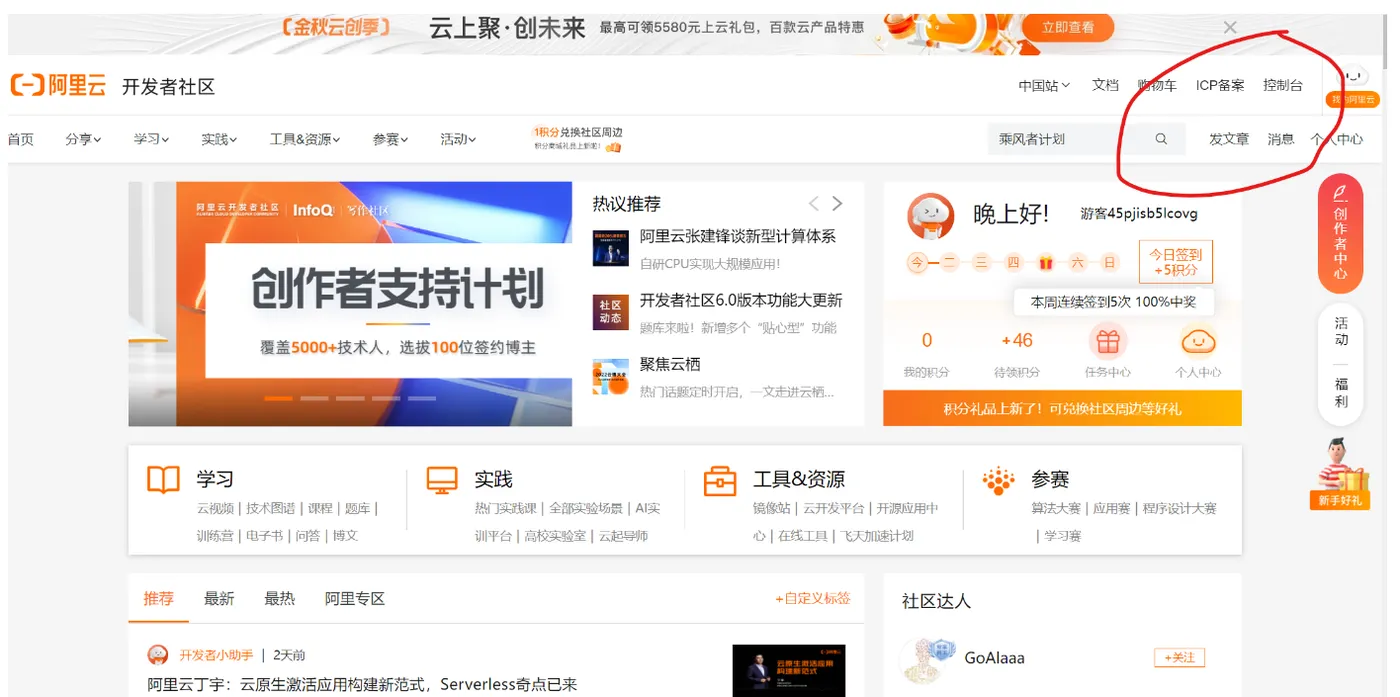The width and height of the screenshot is (1400, 697).
Task: Select the second carousel indicator
Action: tap(314, 398)
